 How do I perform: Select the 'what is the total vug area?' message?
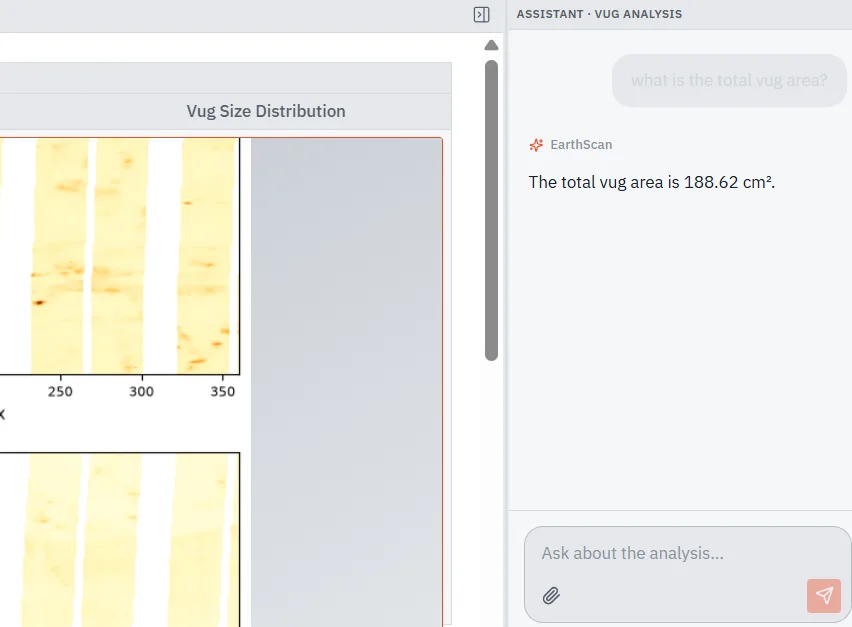point(729,80)
